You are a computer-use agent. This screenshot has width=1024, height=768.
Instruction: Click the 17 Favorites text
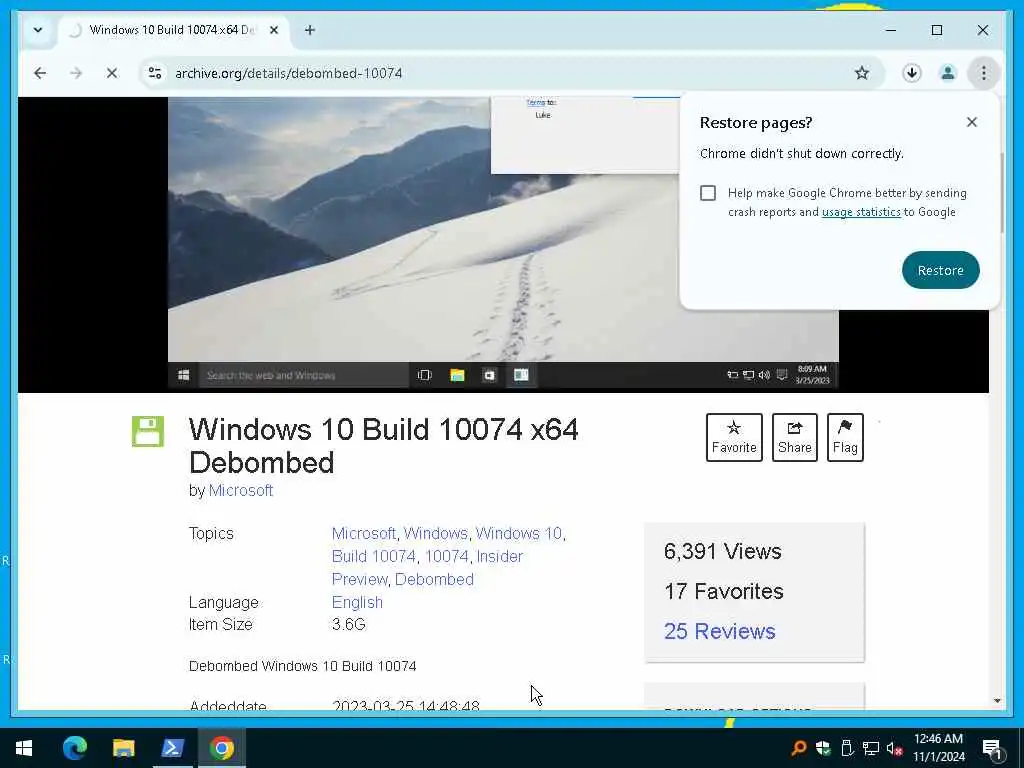coord(724,592)
